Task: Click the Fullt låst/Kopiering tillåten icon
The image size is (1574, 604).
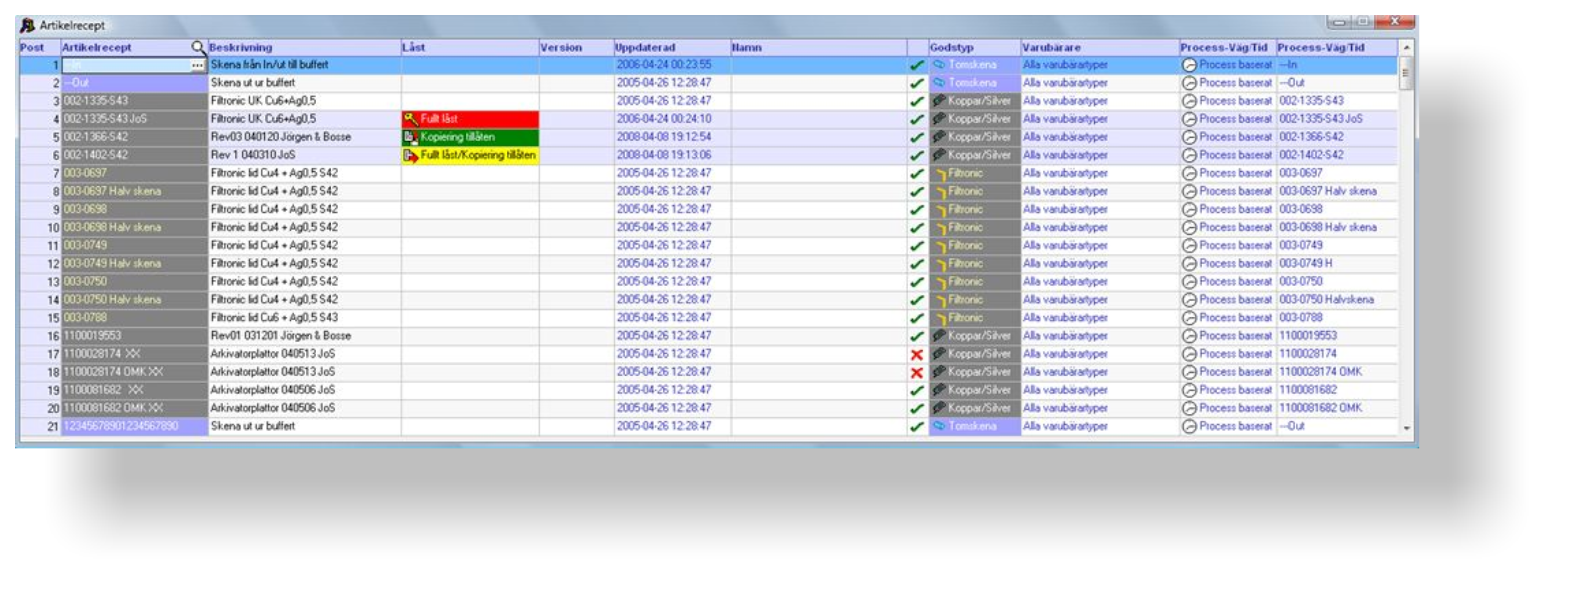Action: 410,155
